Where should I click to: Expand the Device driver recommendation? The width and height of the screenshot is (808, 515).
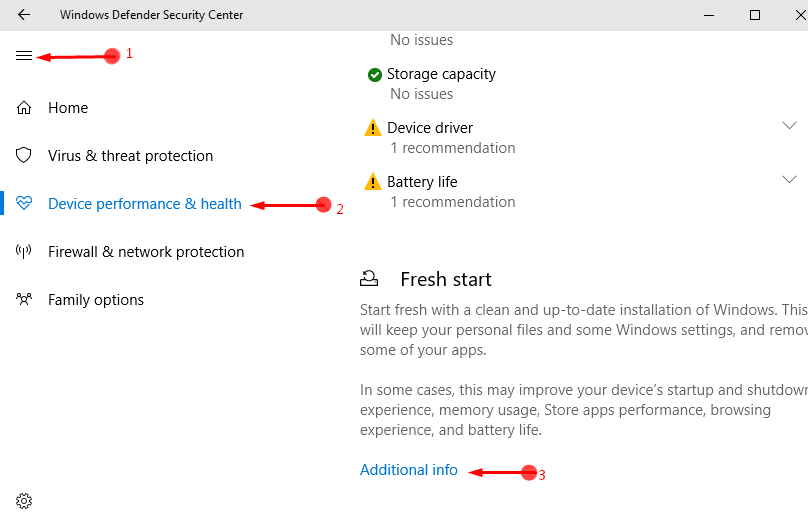[x=789, y=125]
